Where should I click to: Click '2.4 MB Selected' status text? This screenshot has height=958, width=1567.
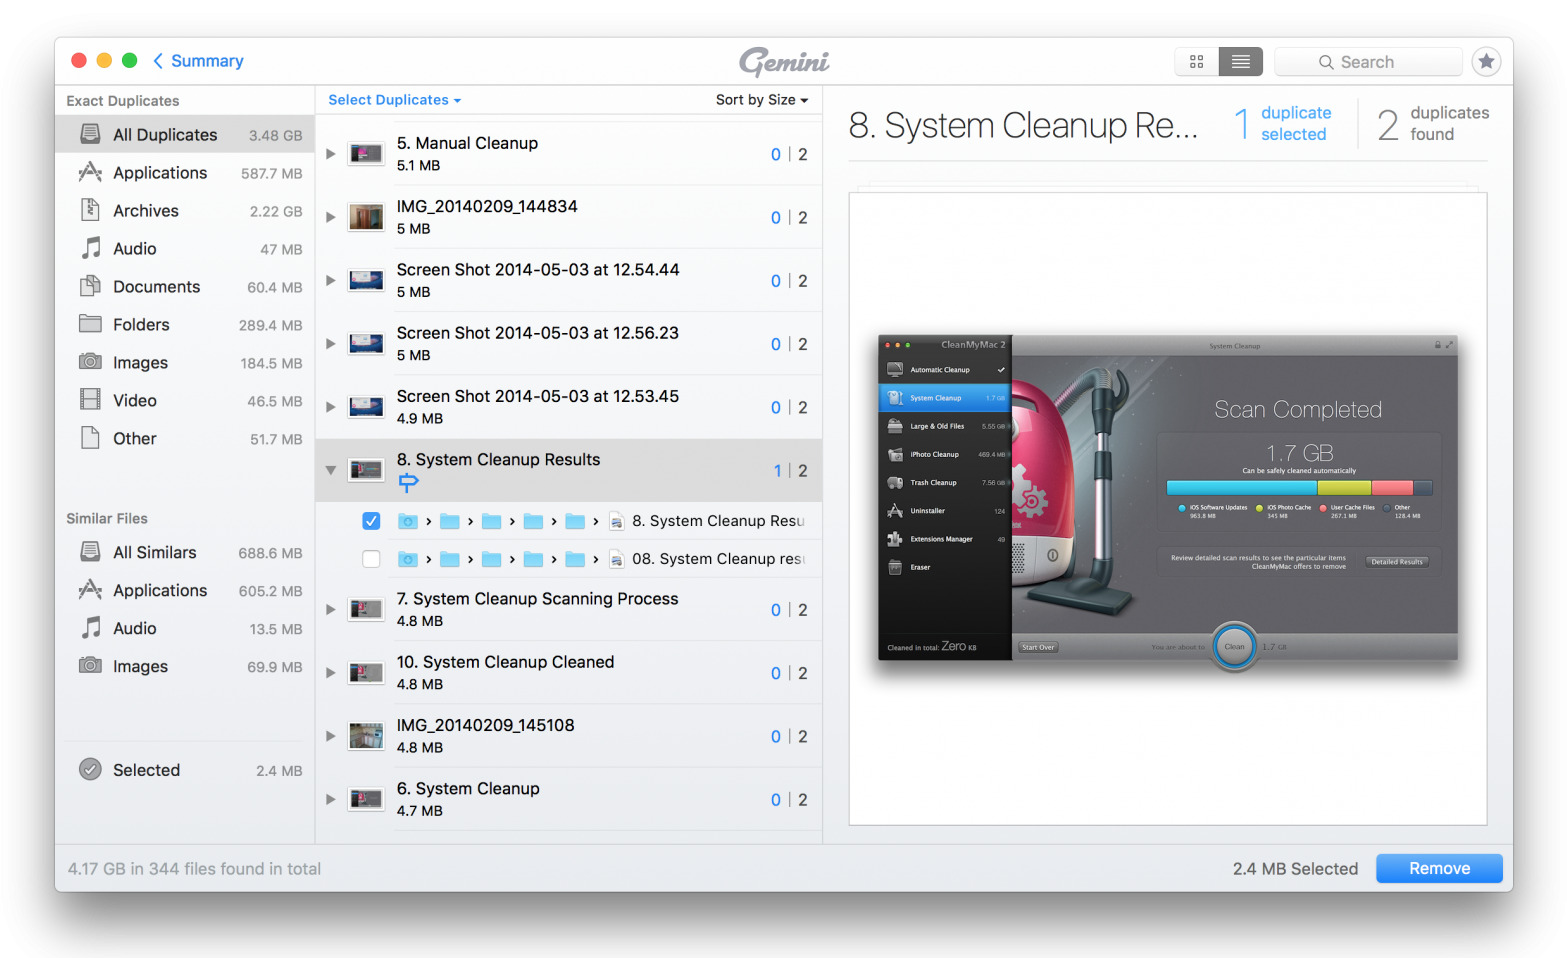pos(1295,869)
